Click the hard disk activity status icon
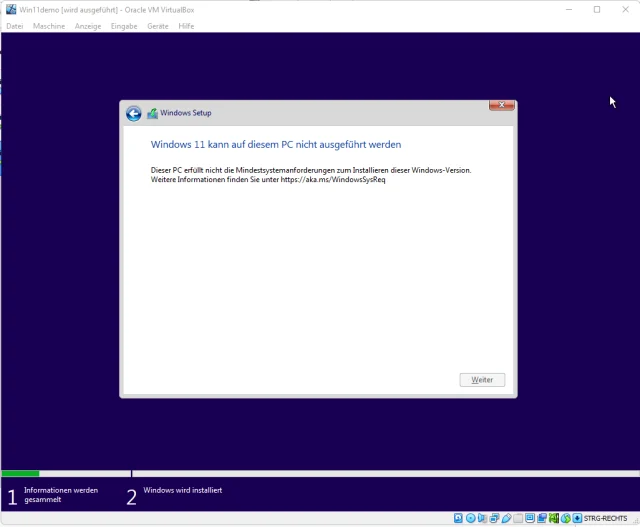 (x=458, y=518)
